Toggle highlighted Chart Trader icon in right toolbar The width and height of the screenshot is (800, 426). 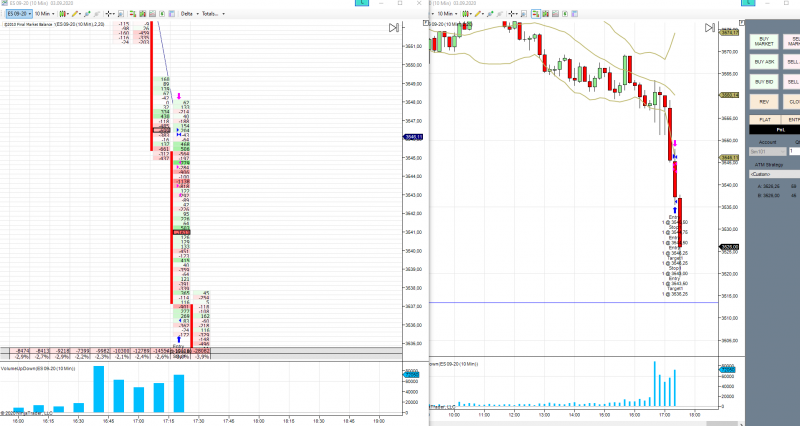(x=536, y=14)
